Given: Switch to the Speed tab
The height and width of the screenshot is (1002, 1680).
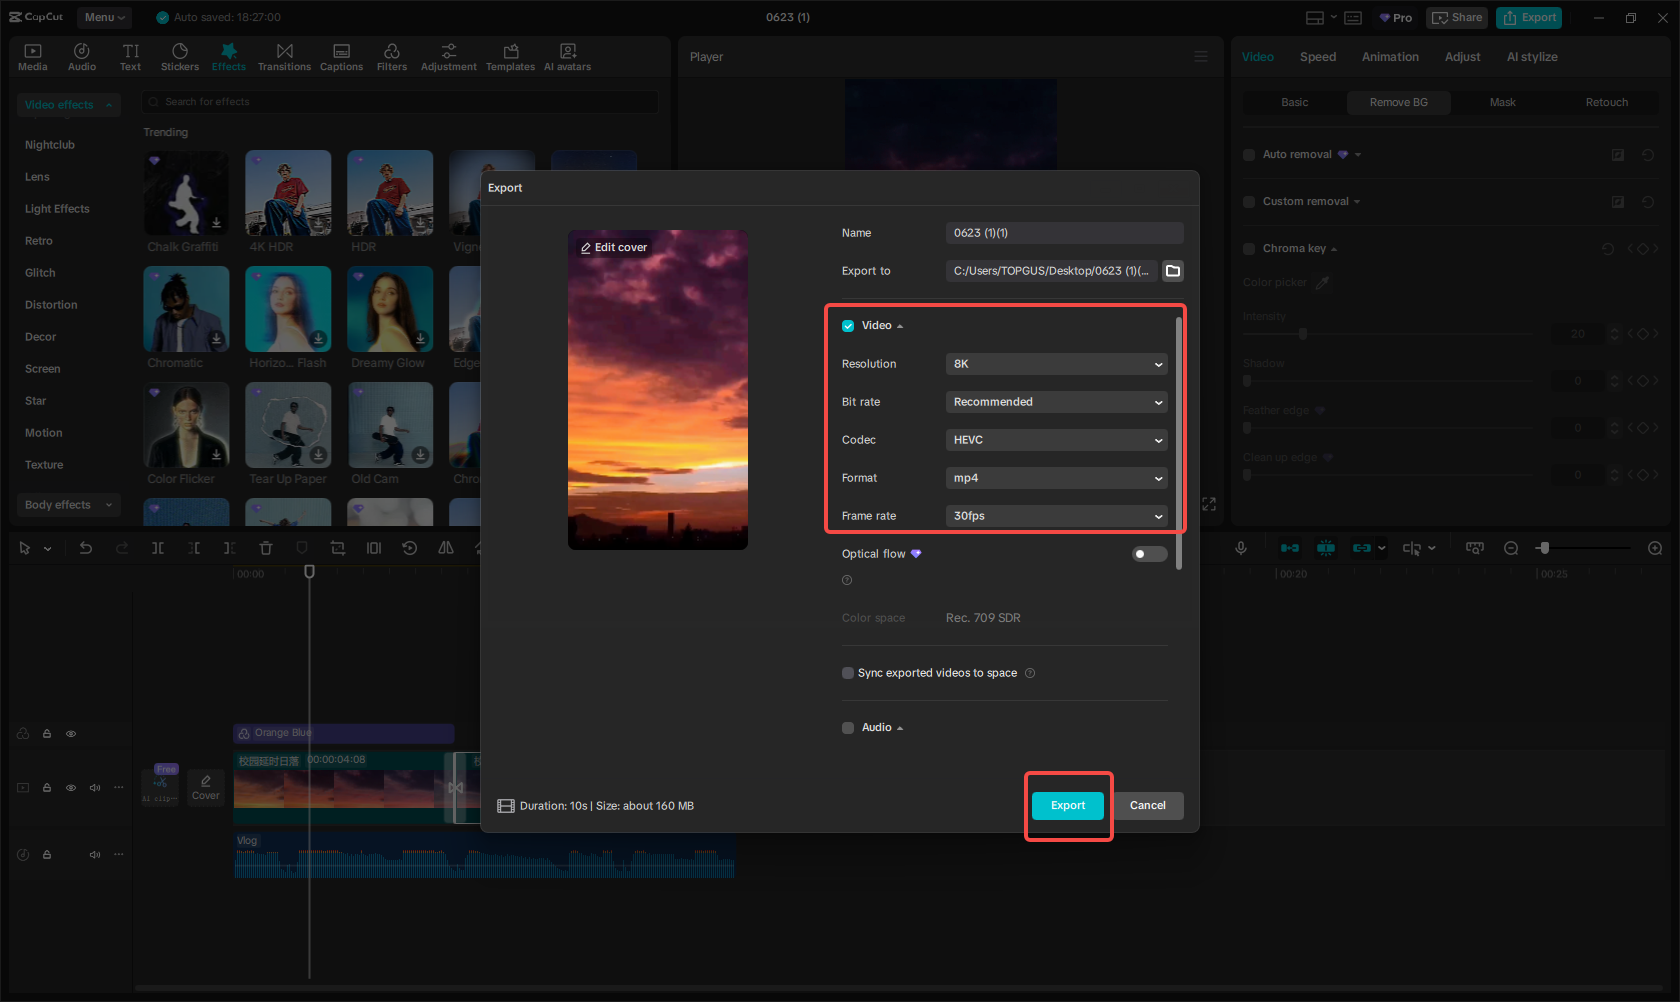Looking at the screenshot, I should coord(1317,57).
